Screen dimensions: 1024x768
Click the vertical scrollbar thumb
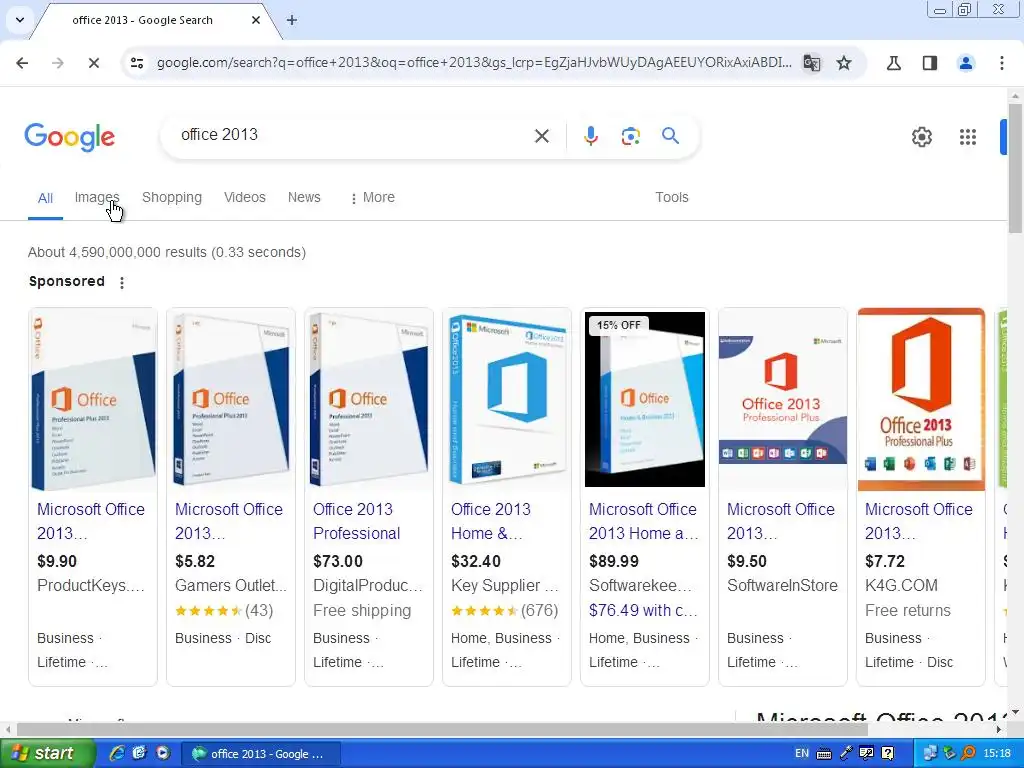pyautogui.click(x=1015, y=168)
